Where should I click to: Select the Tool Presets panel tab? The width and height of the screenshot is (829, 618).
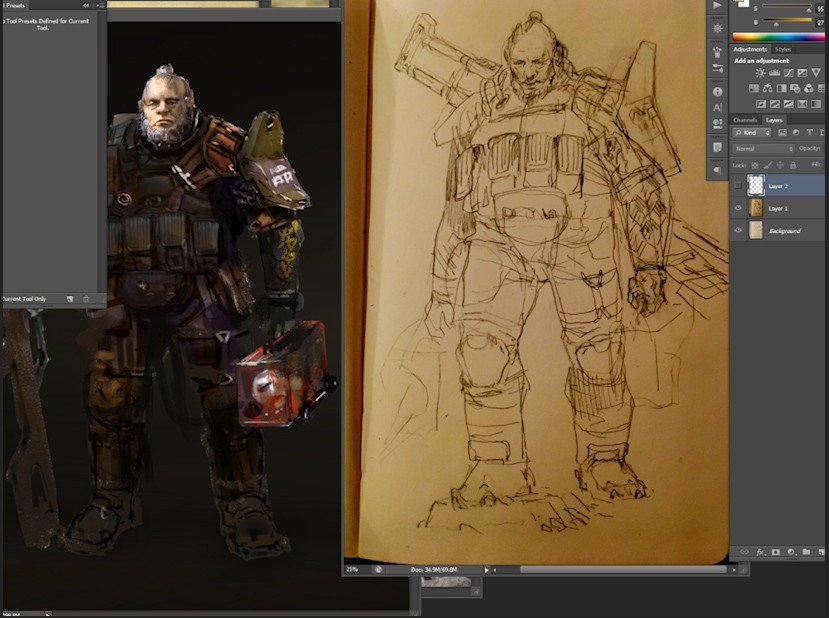pos(15,5)
